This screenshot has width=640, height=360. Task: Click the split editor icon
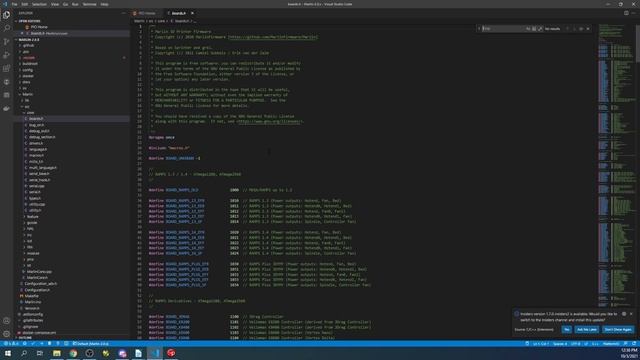[x=626, y=13]
